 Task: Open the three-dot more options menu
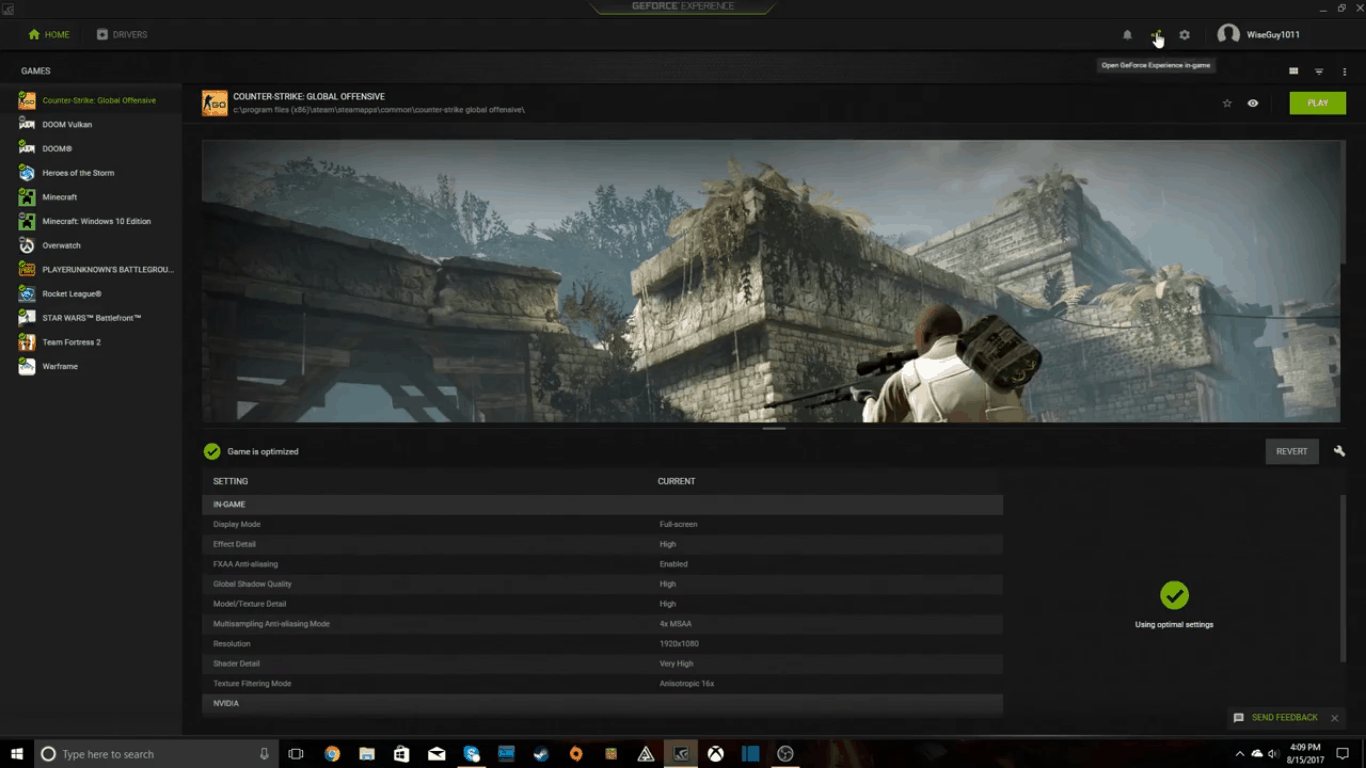click(1344, 71)
